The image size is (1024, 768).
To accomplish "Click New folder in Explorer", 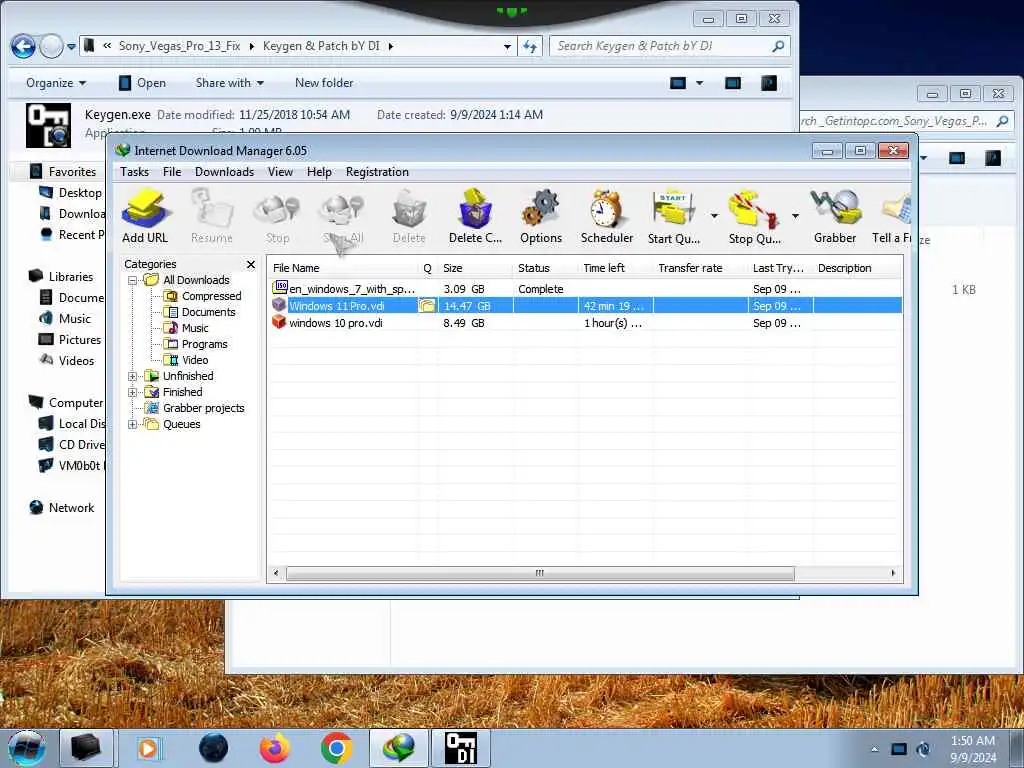I will [324, 83].
